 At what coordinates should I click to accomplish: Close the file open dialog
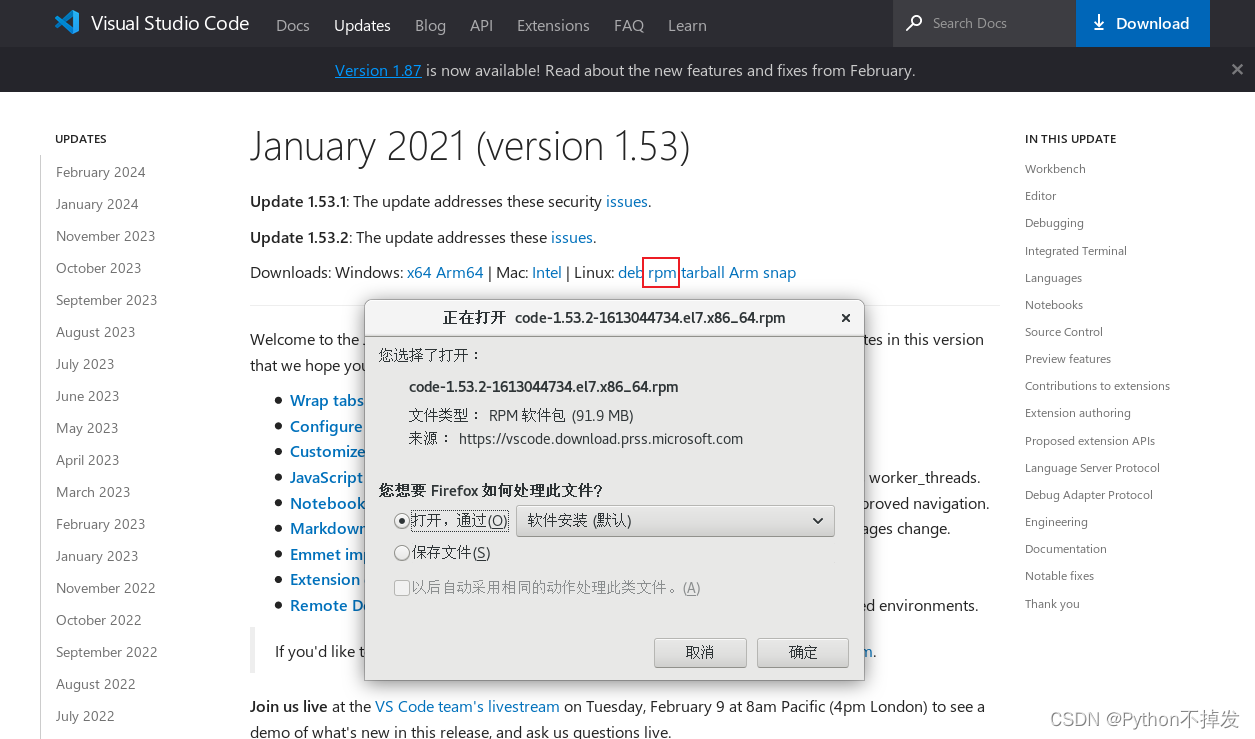pos(845,318)
